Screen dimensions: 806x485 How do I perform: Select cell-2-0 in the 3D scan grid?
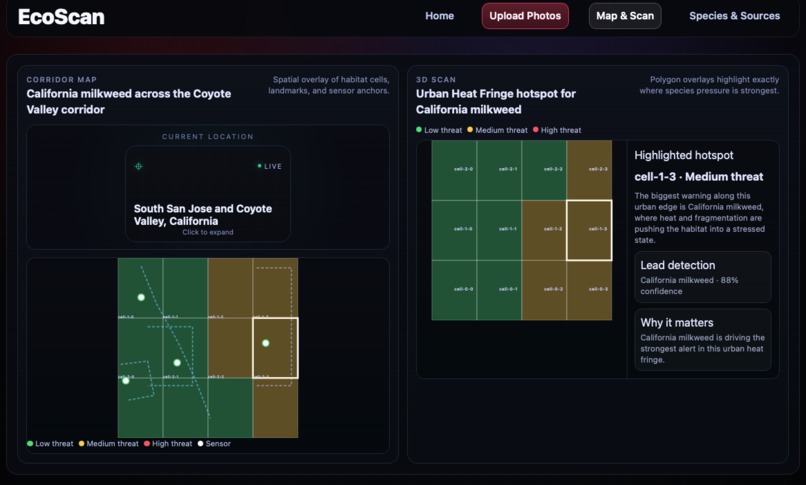point(454,170)
